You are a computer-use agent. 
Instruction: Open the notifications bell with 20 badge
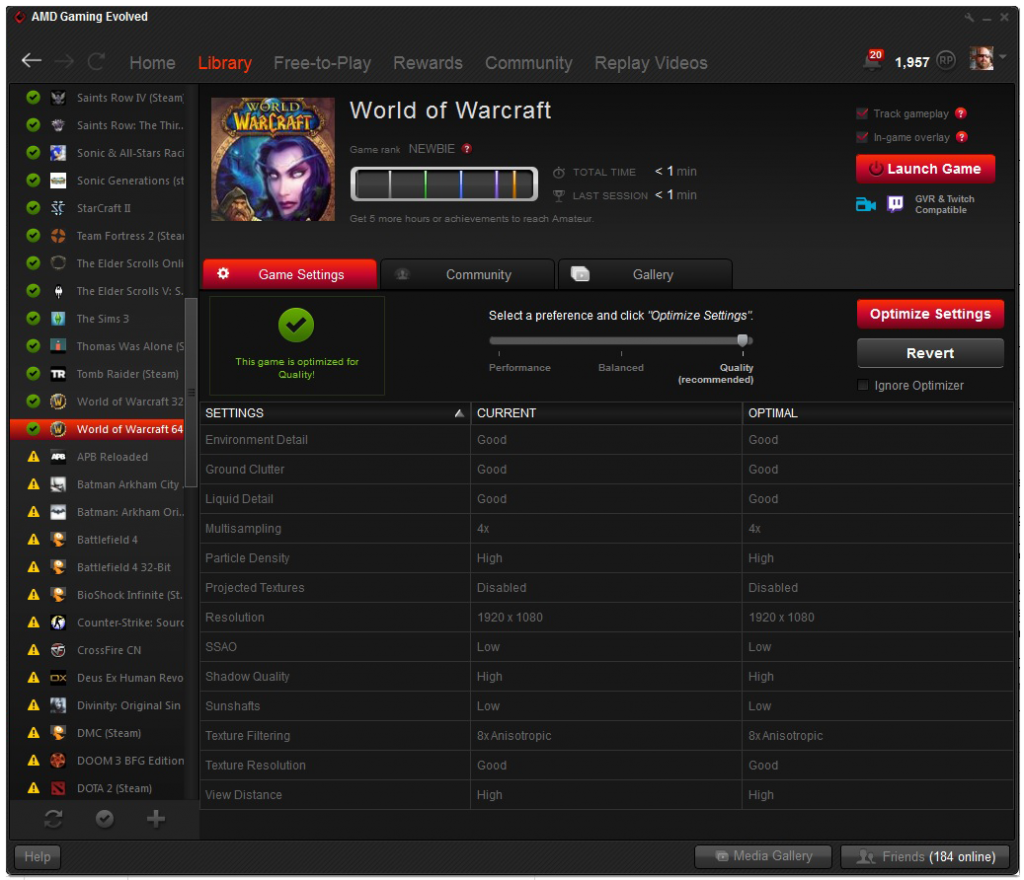[872, 61]
